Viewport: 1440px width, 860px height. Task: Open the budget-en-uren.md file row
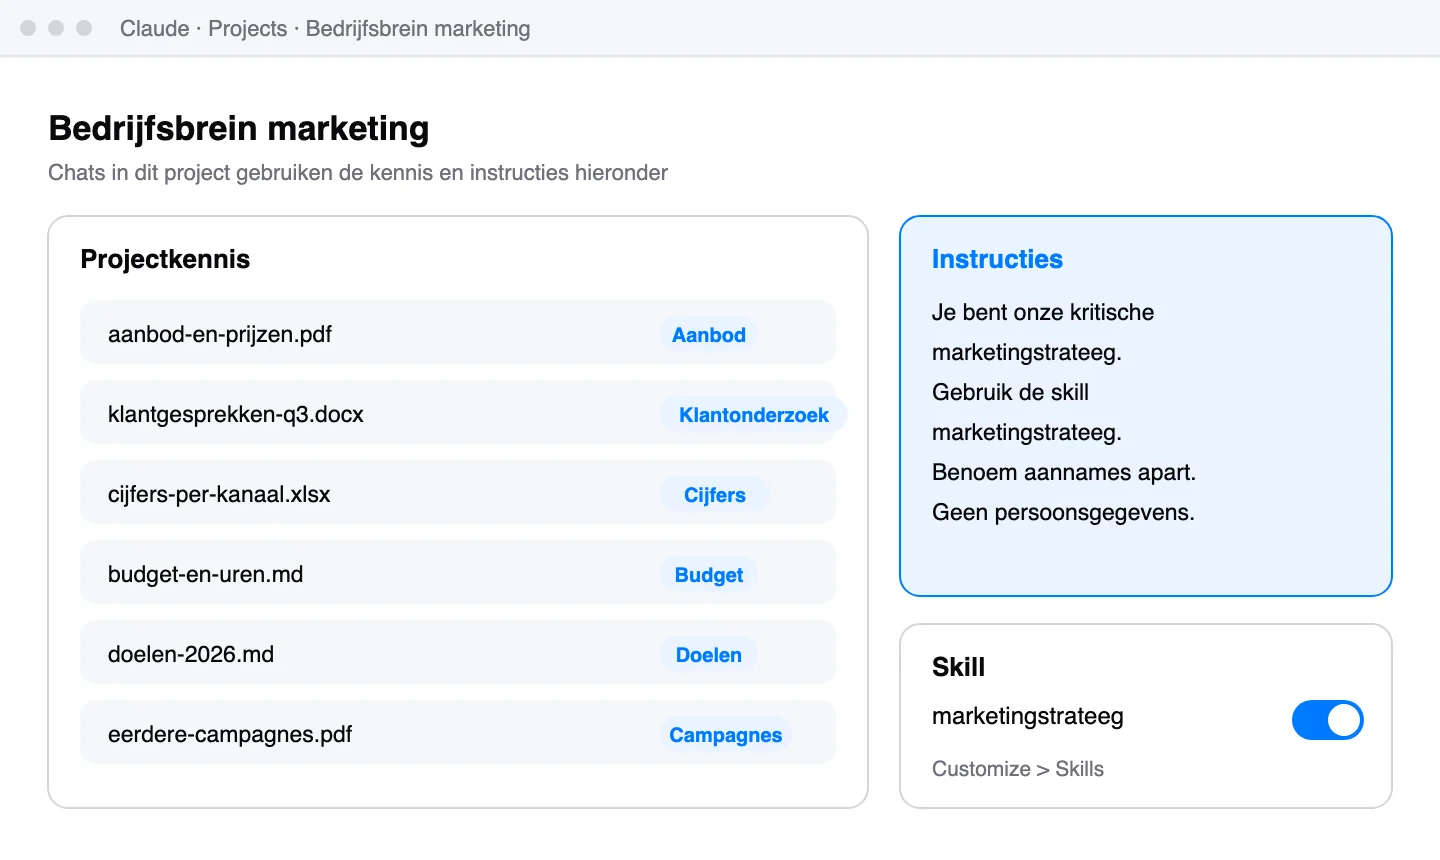[458, 572]
